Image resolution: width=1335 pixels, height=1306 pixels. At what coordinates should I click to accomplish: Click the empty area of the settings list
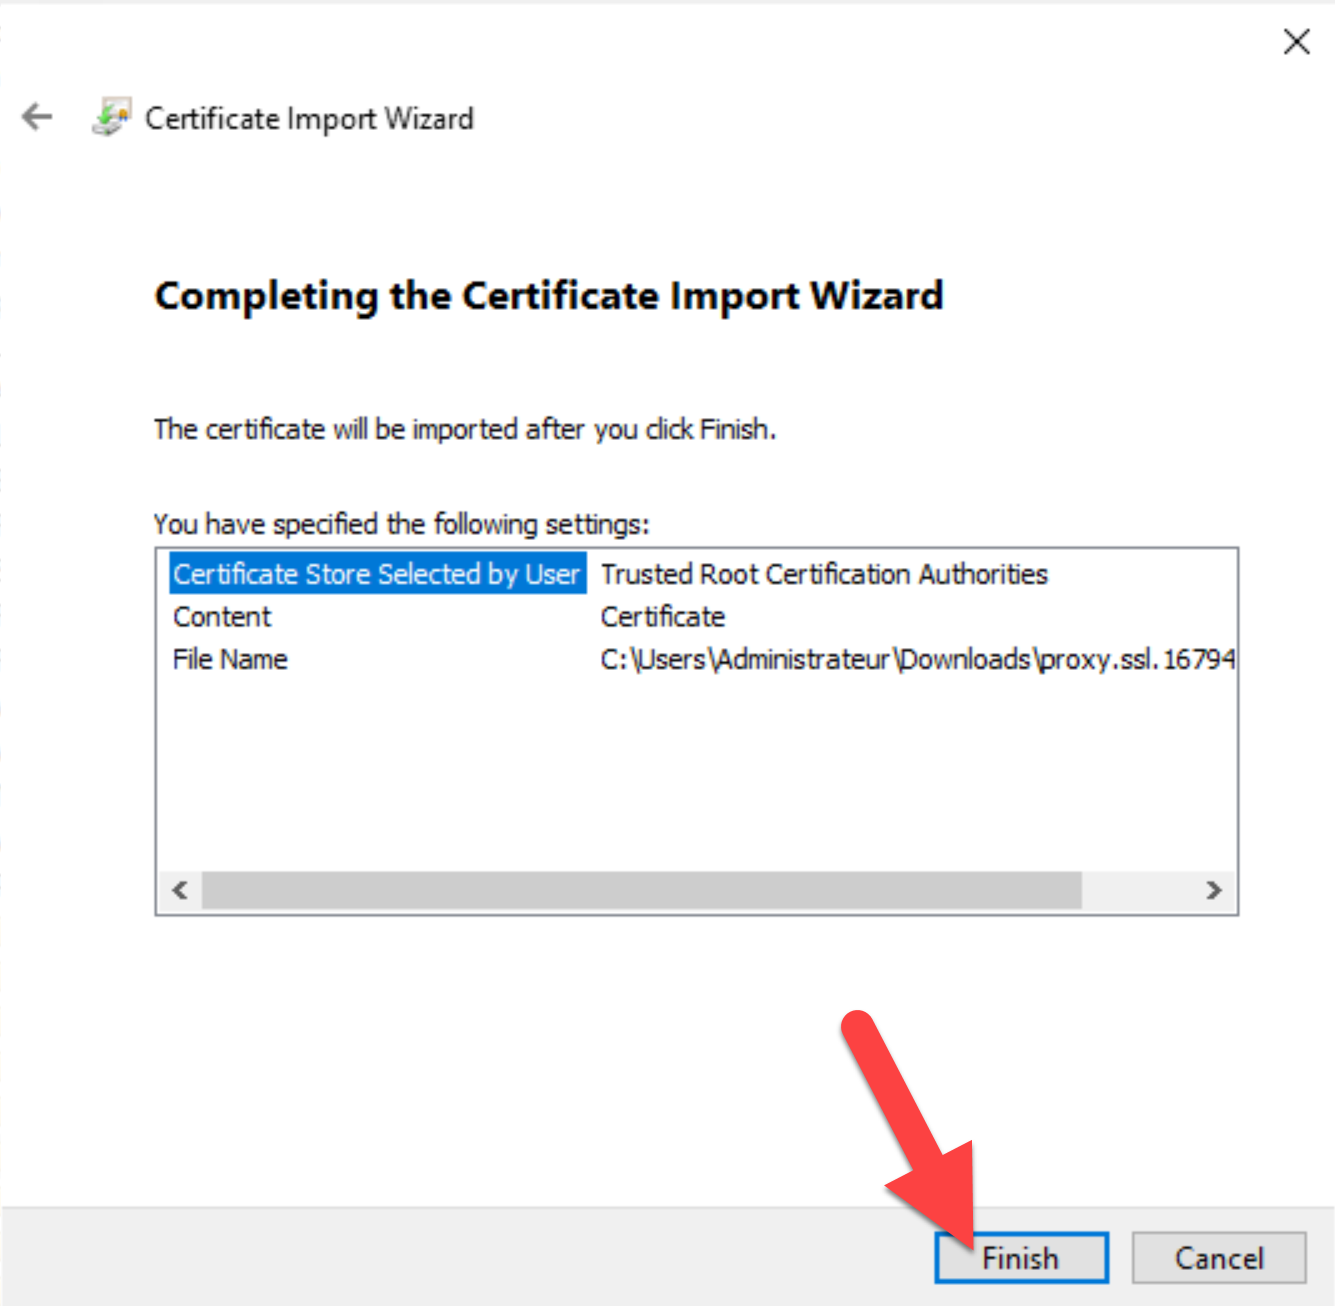pyautogui.click(x=696, y=770)
